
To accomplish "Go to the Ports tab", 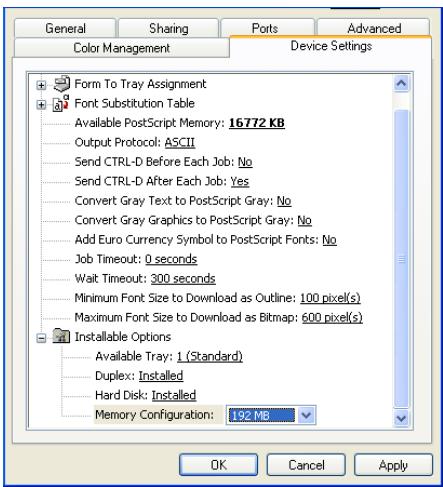I will coord(265,28).
